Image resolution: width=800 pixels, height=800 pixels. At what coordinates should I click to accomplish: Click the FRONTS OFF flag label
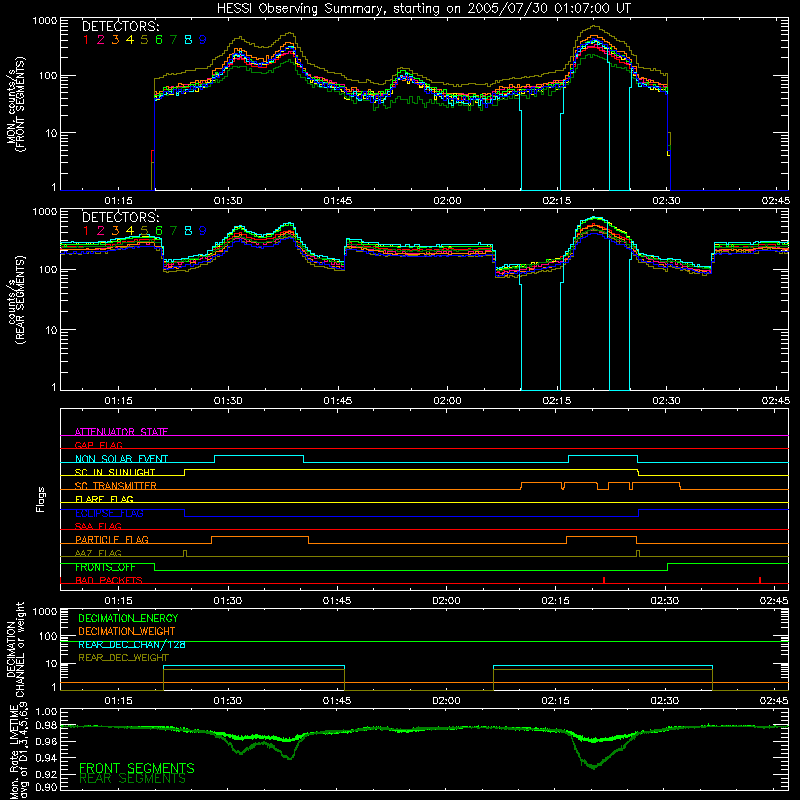105,567
